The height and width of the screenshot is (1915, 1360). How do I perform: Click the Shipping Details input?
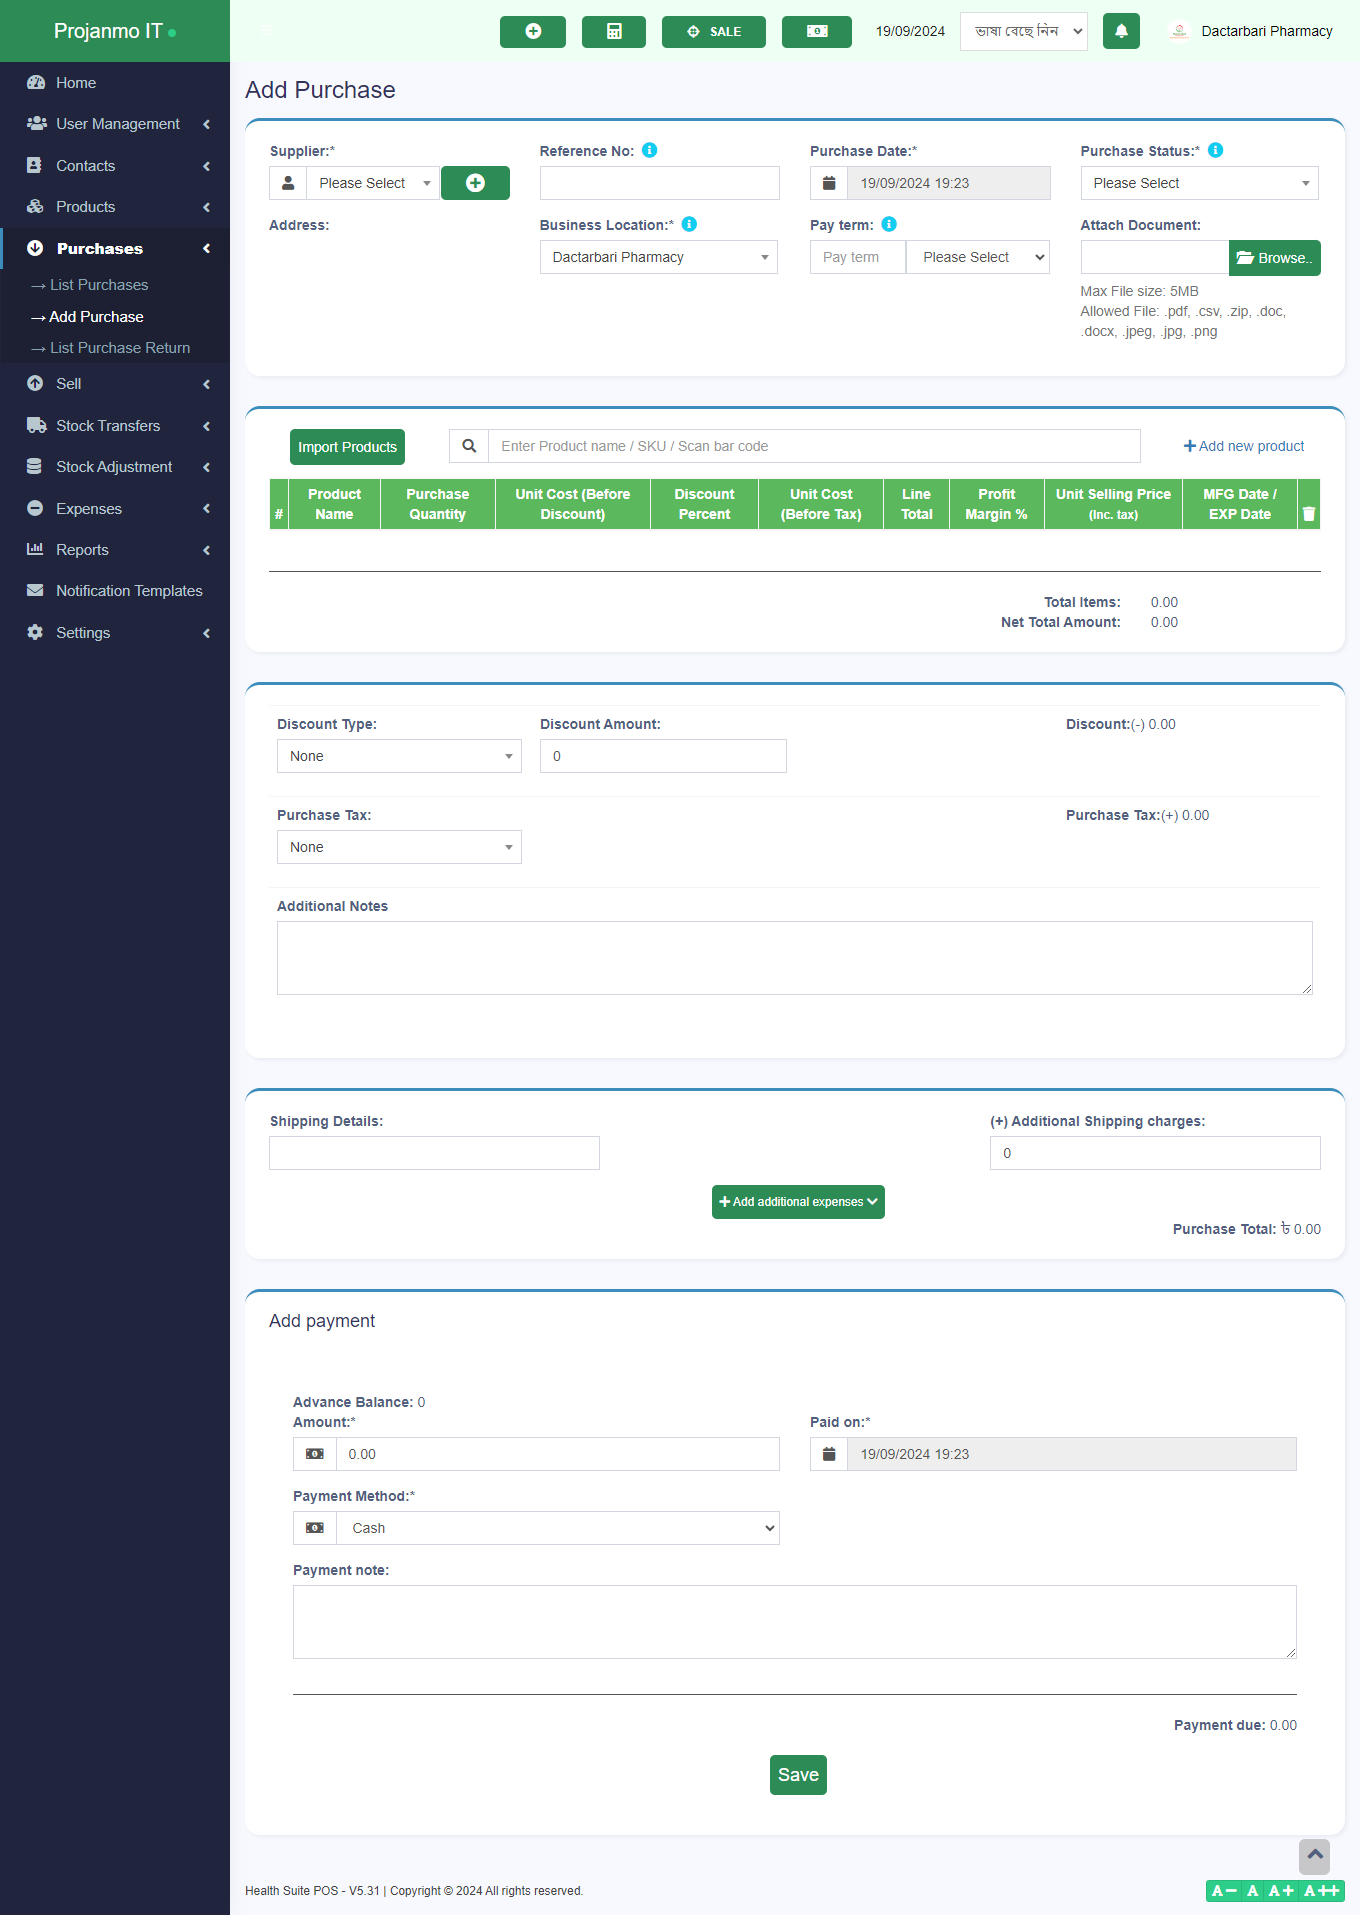click(434, 1153)
